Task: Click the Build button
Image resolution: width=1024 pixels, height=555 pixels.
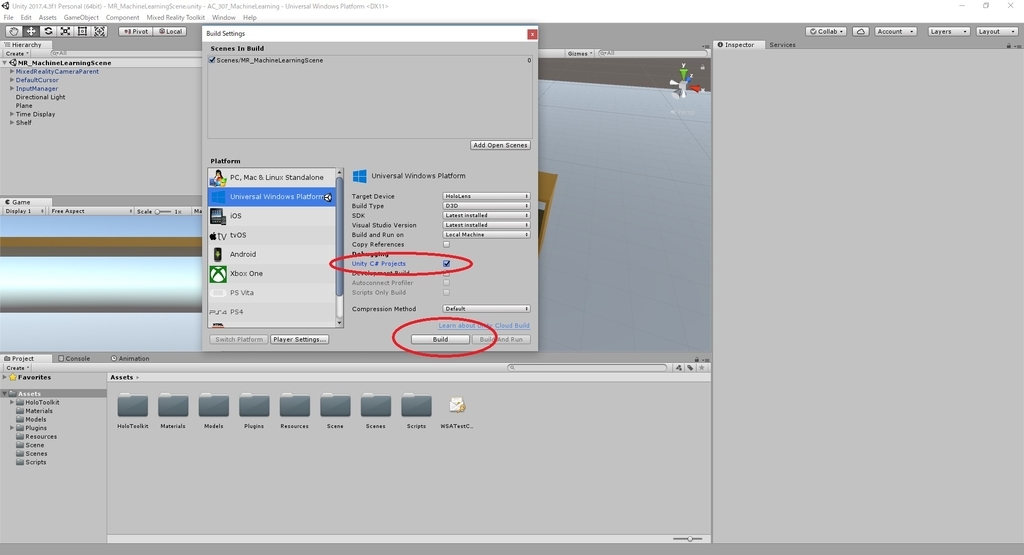Action: pos(440,340)
